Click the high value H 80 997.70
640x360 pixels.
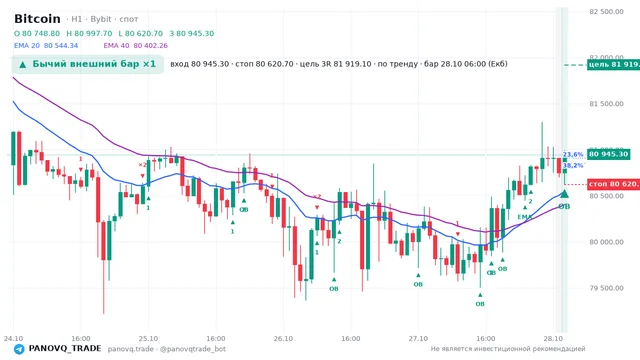89,33
